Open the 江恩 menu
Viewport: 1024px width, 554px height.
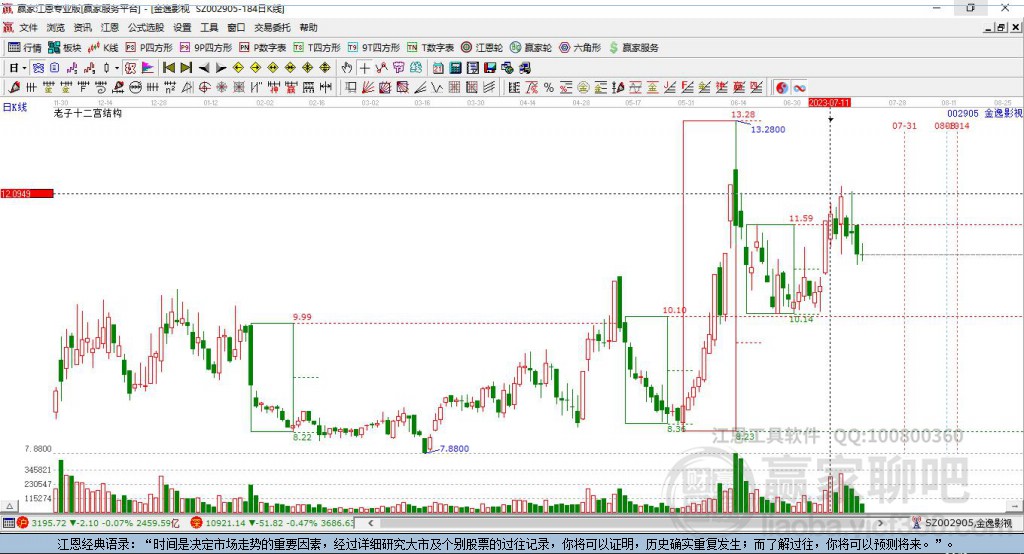pyautogui.click(x=110, y=27)
